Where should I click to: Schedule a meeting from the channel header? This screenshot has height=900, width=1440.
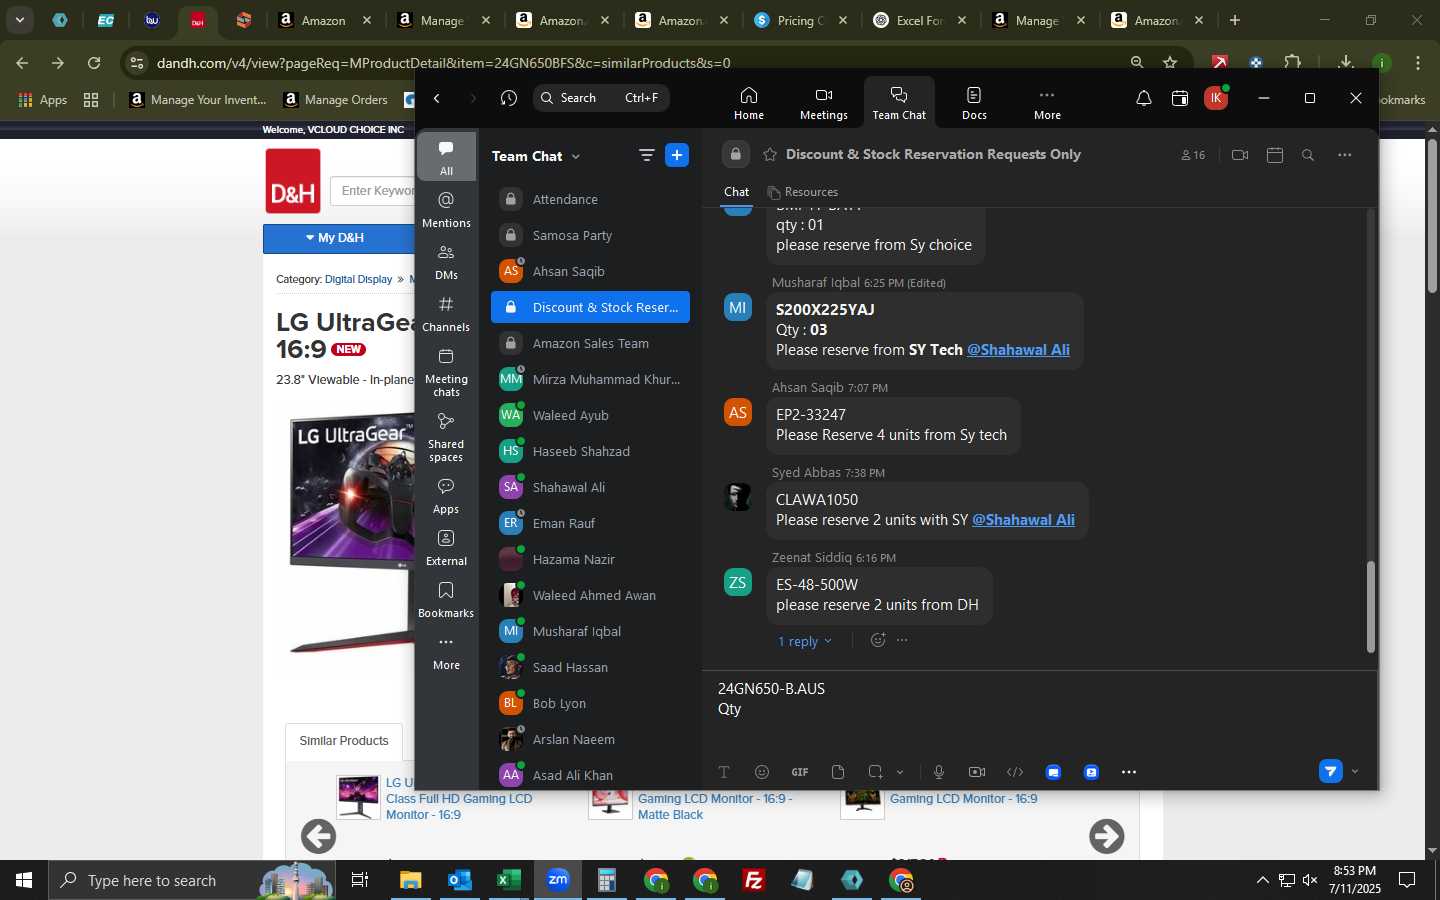[1274, 155]
